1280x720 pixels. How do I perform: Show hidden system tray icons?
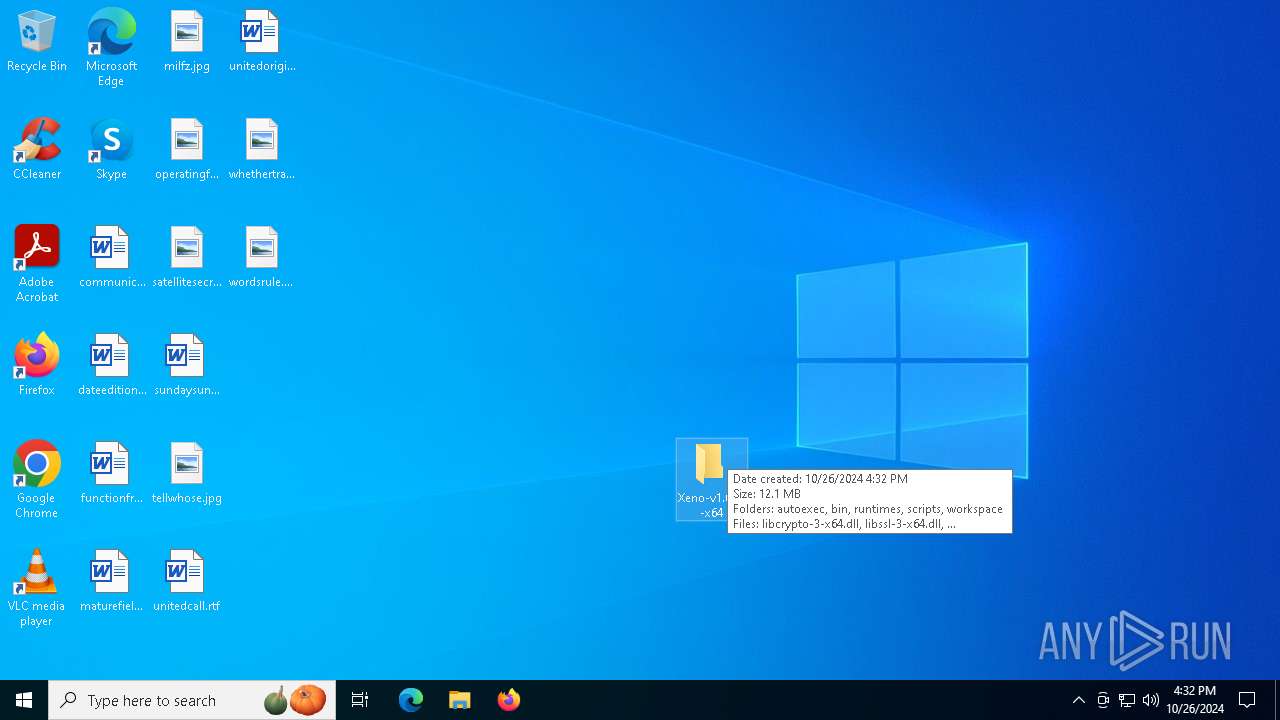click(1079, 700)
